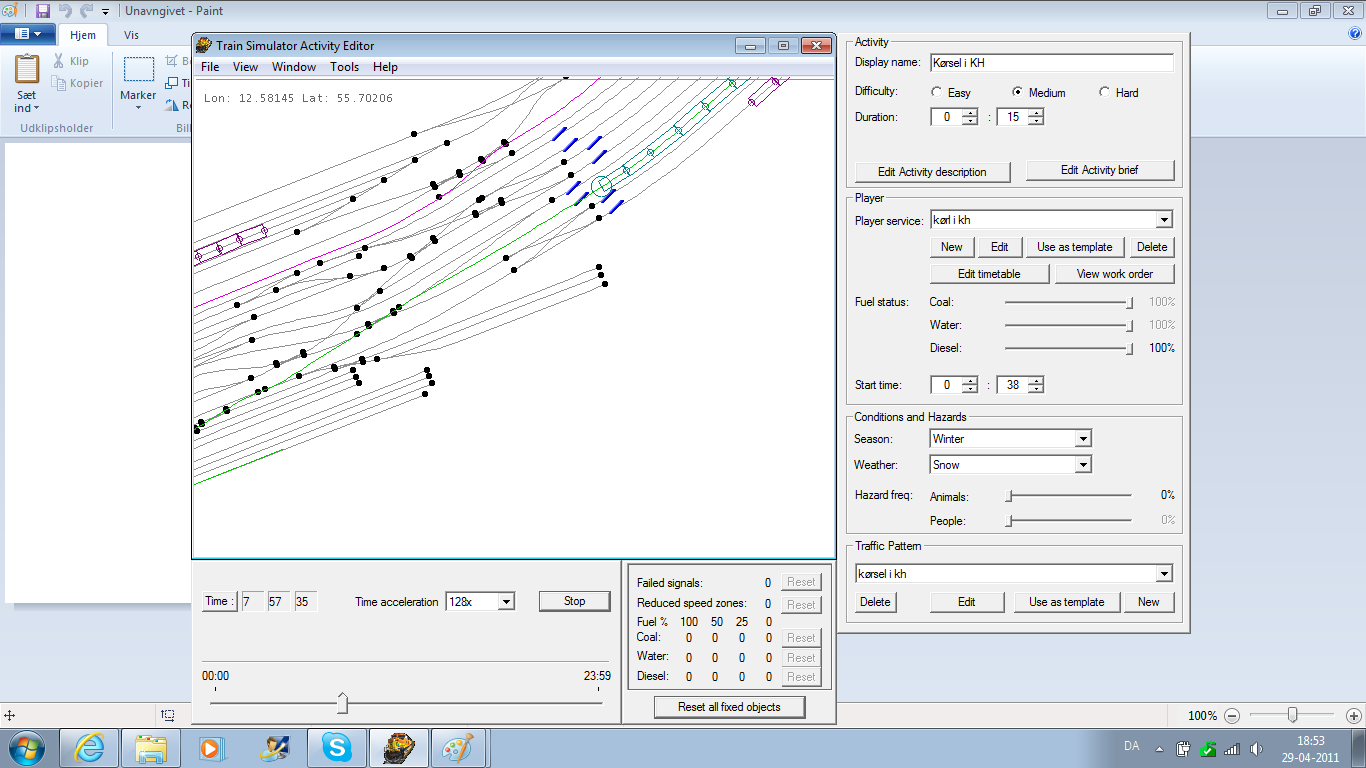Open the Weather dropdown showing Snow
This screenshot has height=768, width=1366.
tap(1083, 465)
